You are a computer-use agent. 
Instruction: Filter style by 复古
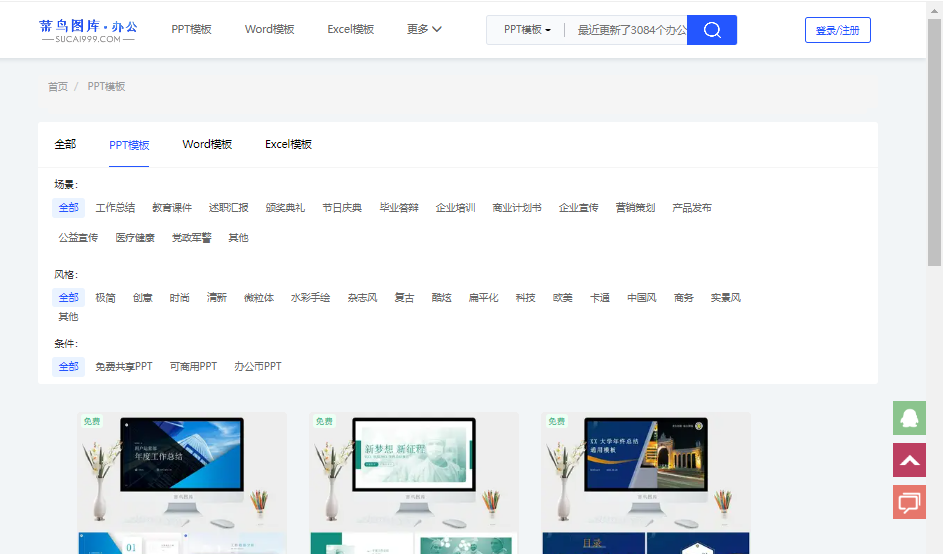click(404, 298)
